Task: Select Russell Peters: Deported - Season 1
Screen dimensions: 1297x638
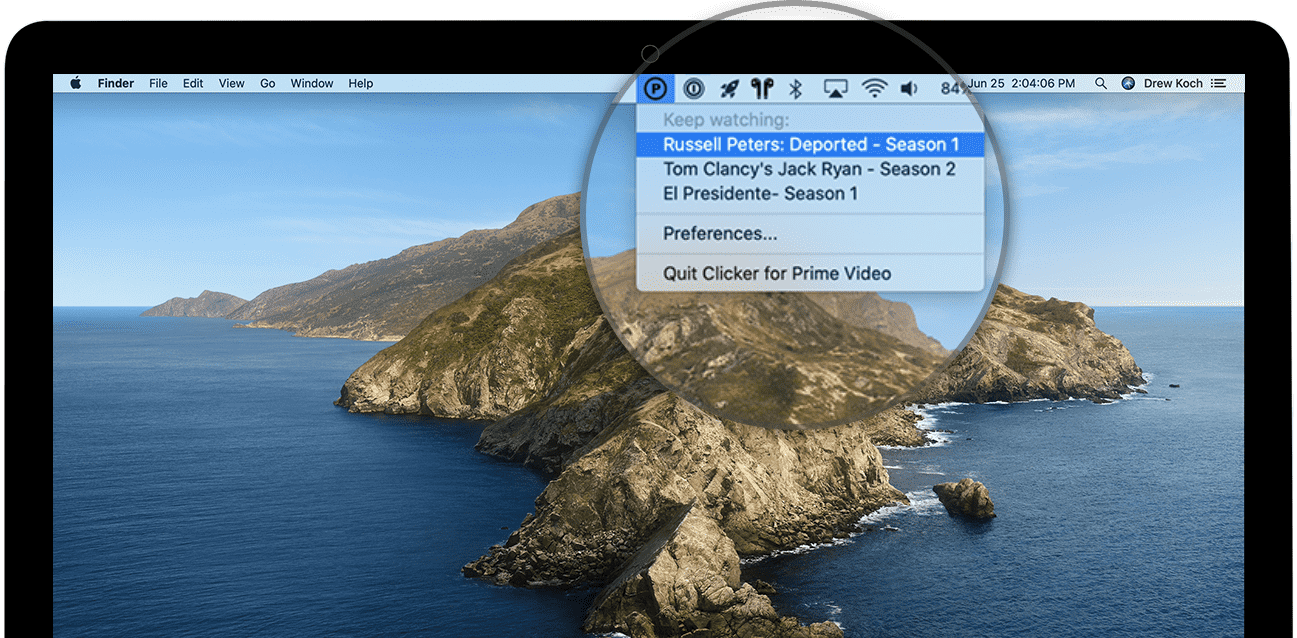Action: tap(810, 145)
